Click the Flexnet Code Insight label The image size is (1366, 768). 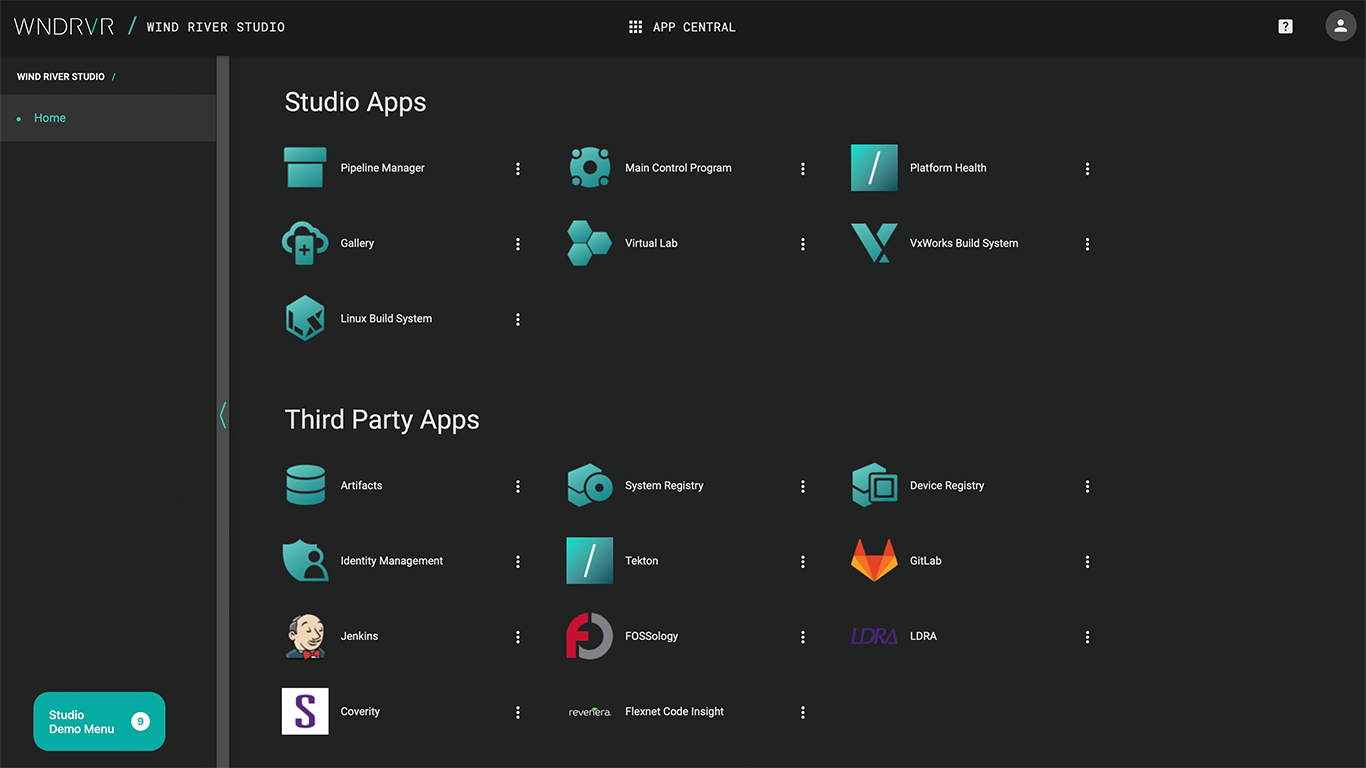pos(674,712)
